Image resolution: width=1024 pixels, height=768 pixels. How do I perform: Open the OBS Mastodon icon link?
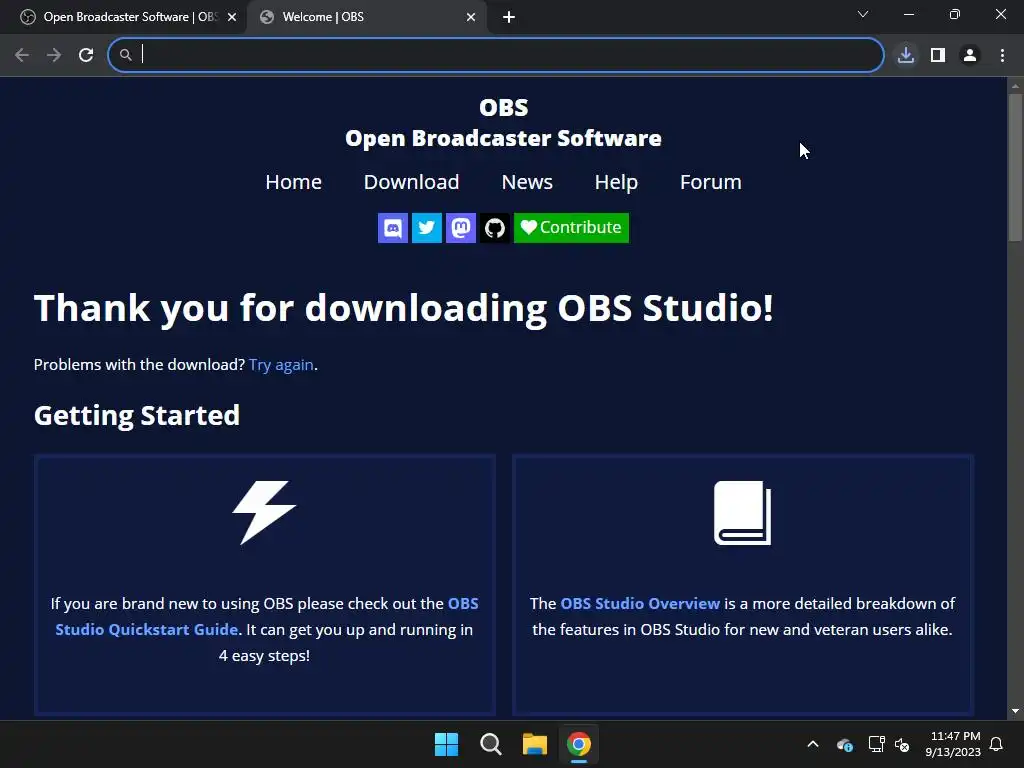460,228
